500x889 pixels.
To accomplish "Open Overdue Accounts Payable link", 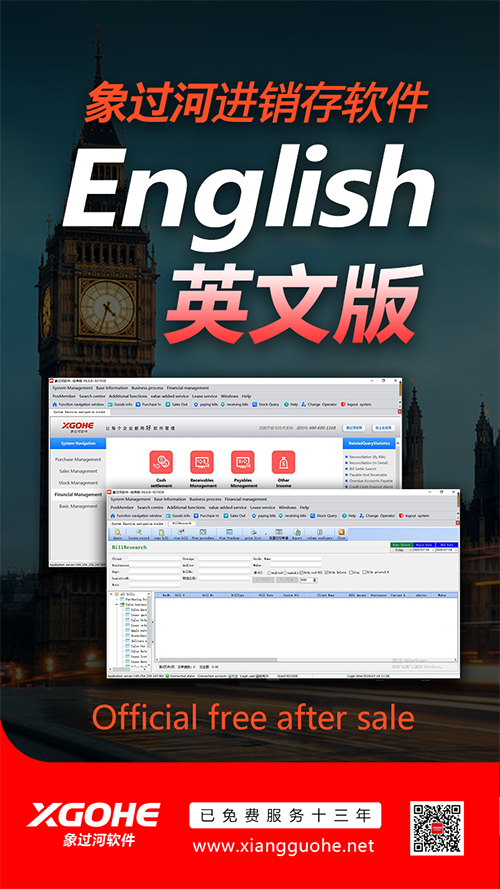I will point(371,481).
